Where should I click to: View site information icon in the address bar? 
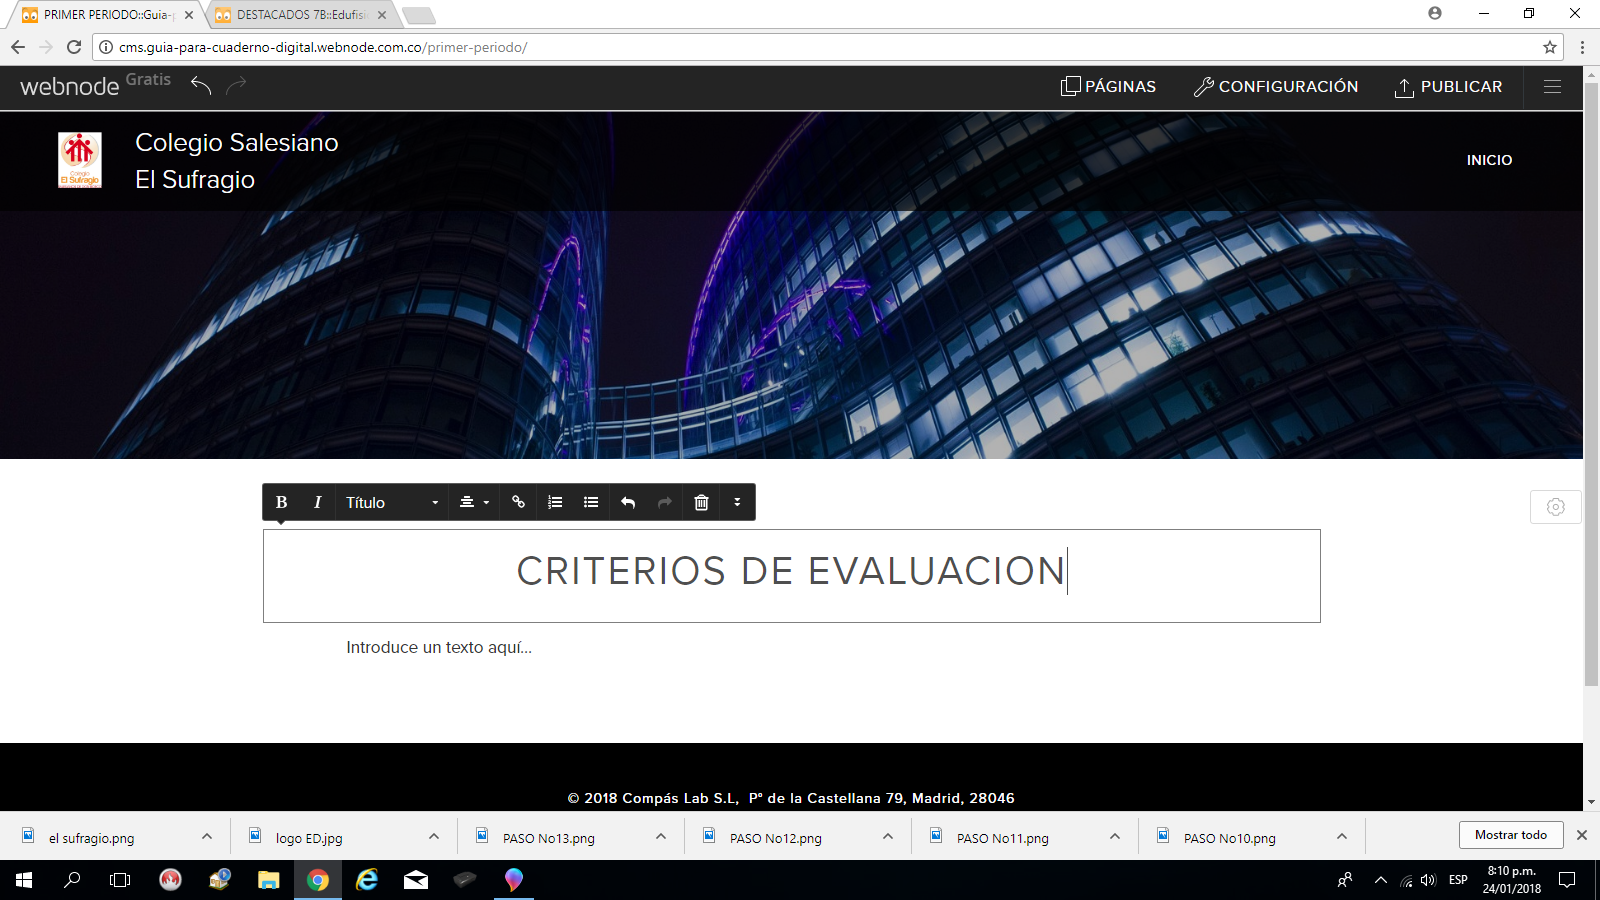click(x=106, y=47)
